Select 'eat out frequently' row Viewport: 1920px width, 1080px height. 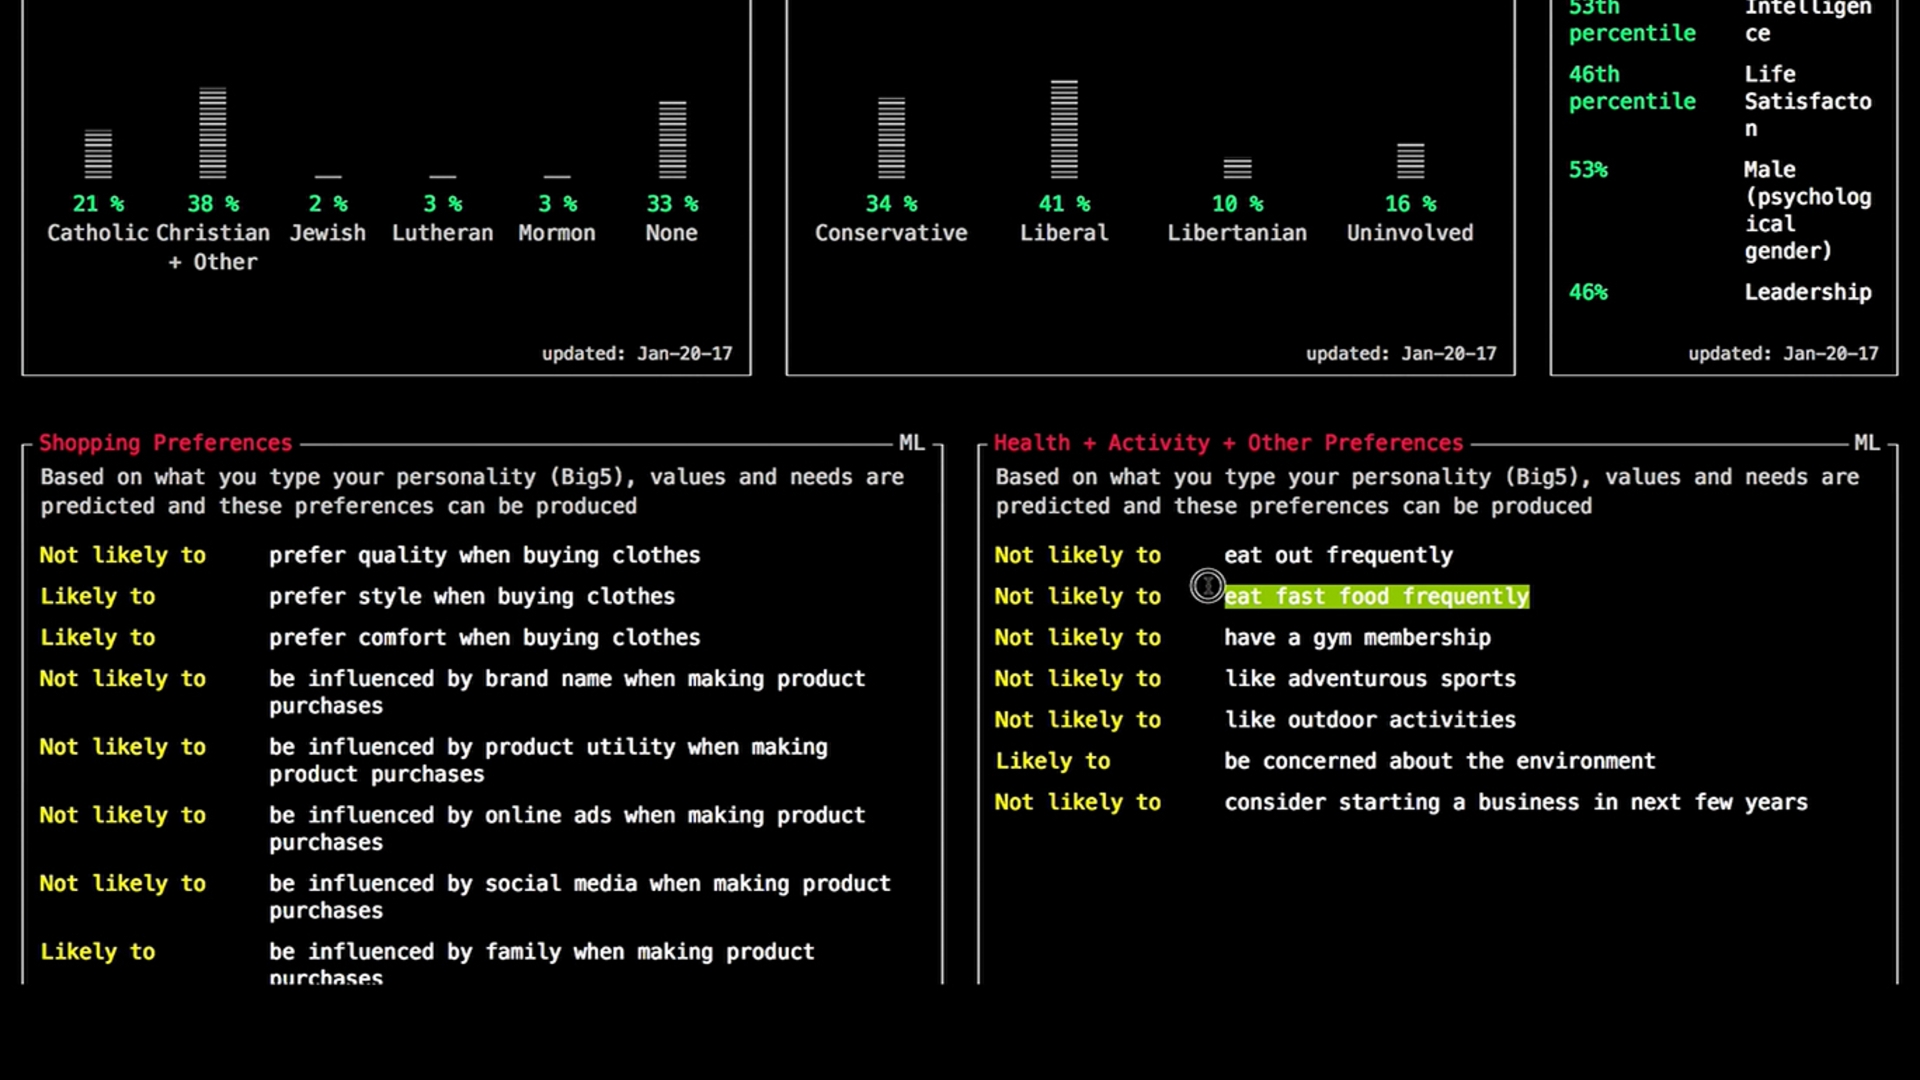click(1339, 555)
